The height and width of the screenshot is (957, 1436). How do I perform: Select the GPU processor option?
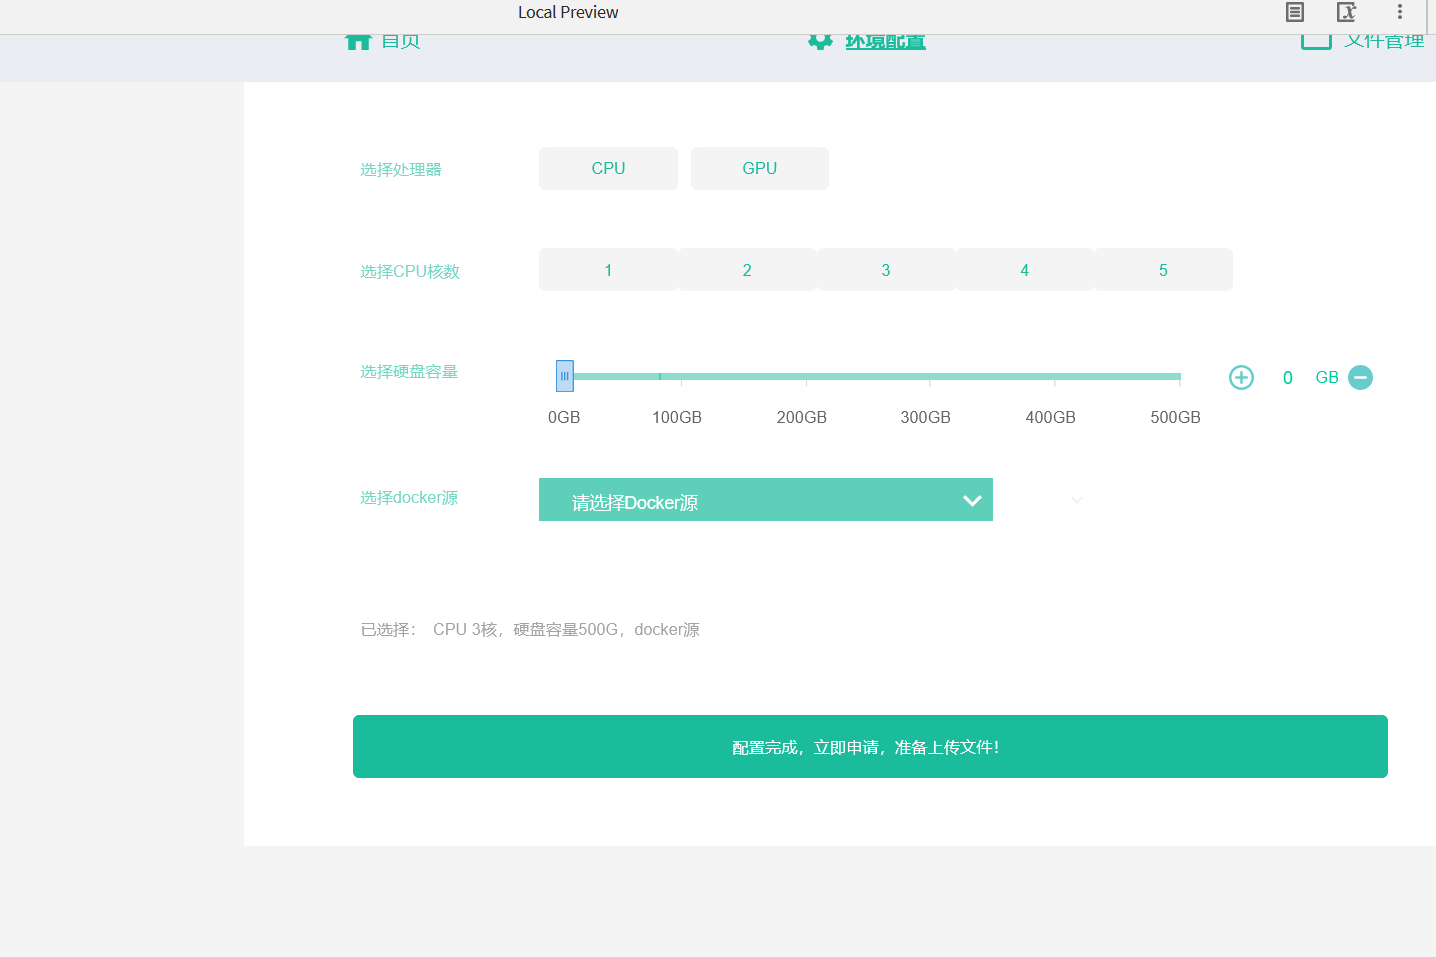pyautogui.click(x=760, y=168)
